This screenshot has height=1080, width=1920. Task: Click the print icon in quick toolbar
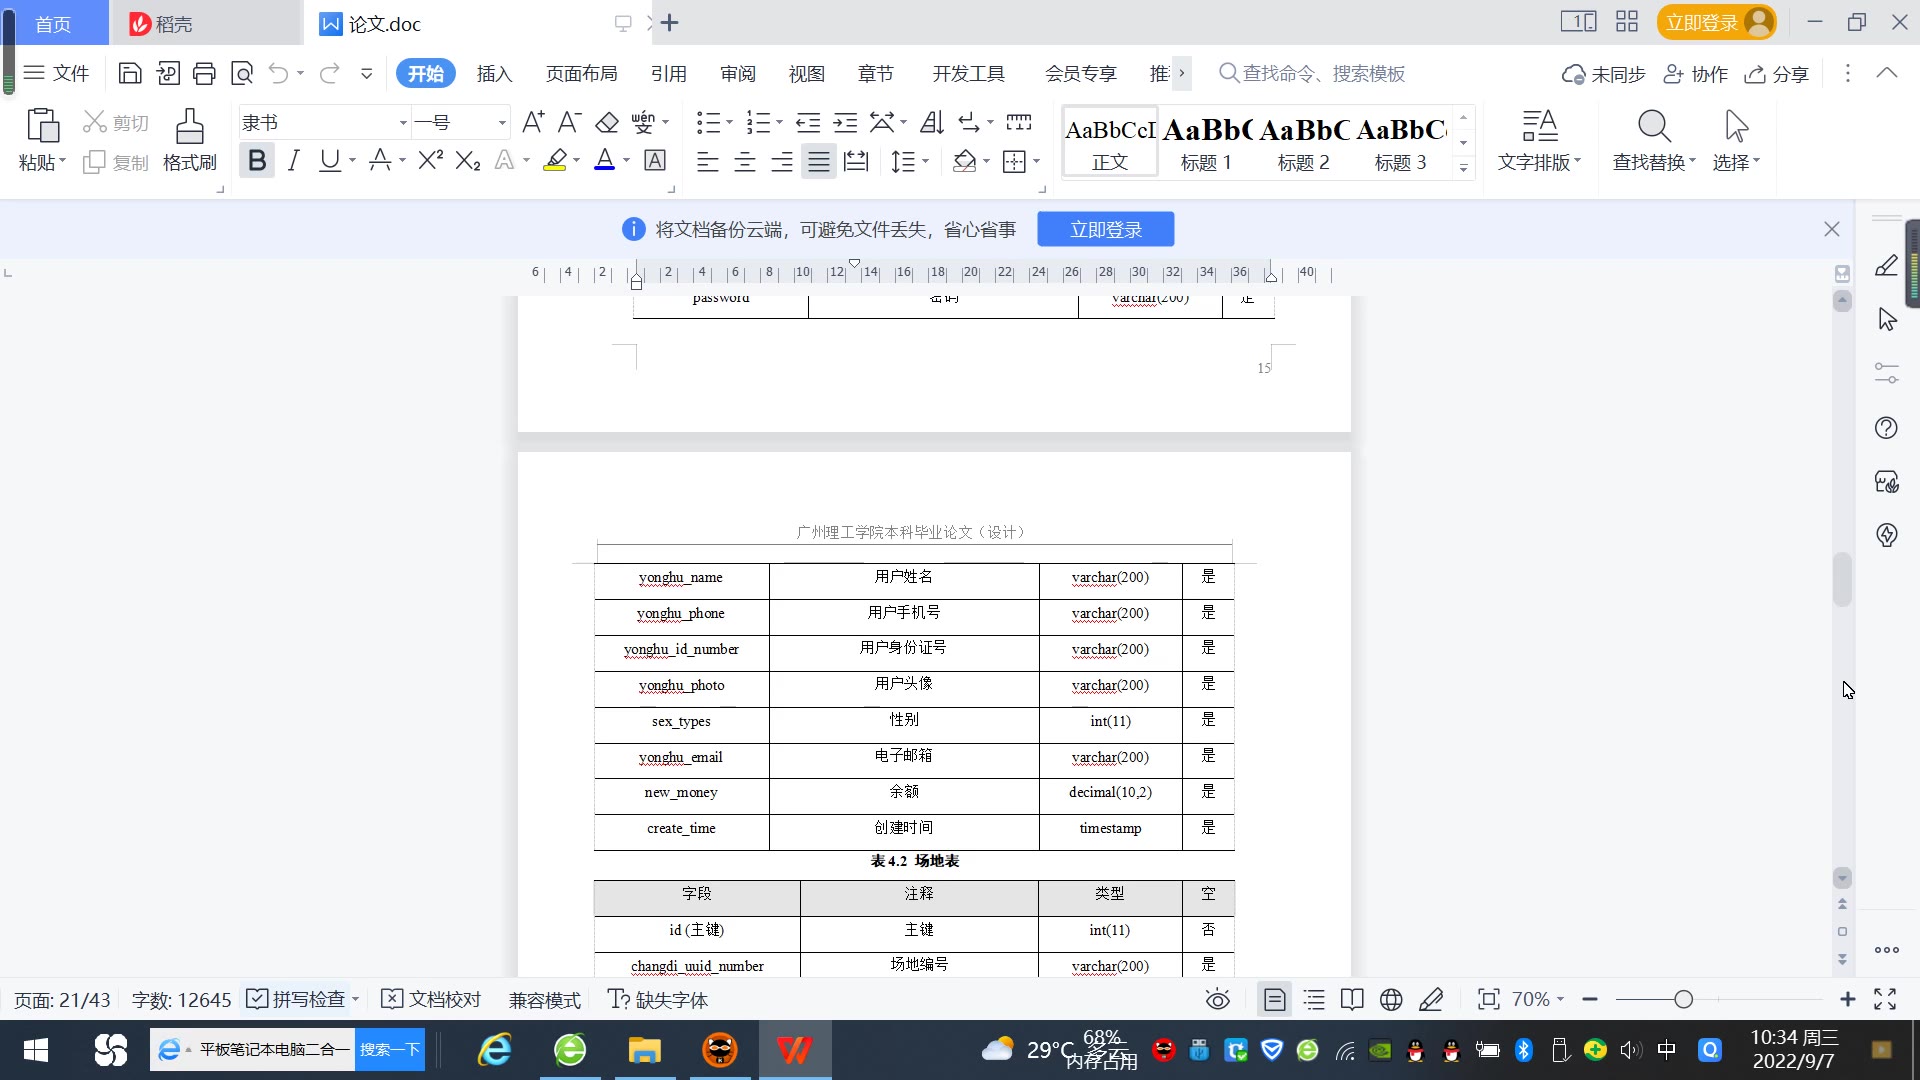204,73
